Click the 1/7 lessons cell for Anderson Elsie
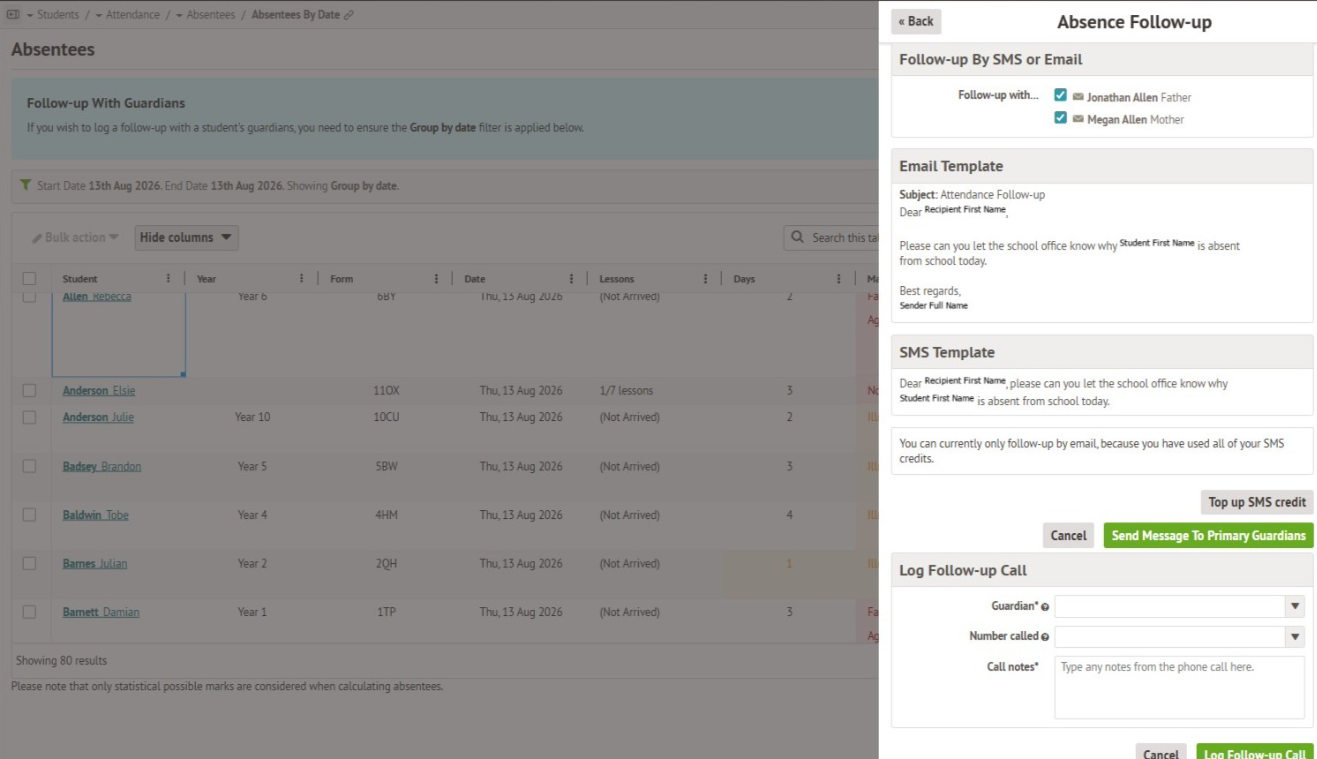This screenshot has width=1317, height=759. coord(626,390)
